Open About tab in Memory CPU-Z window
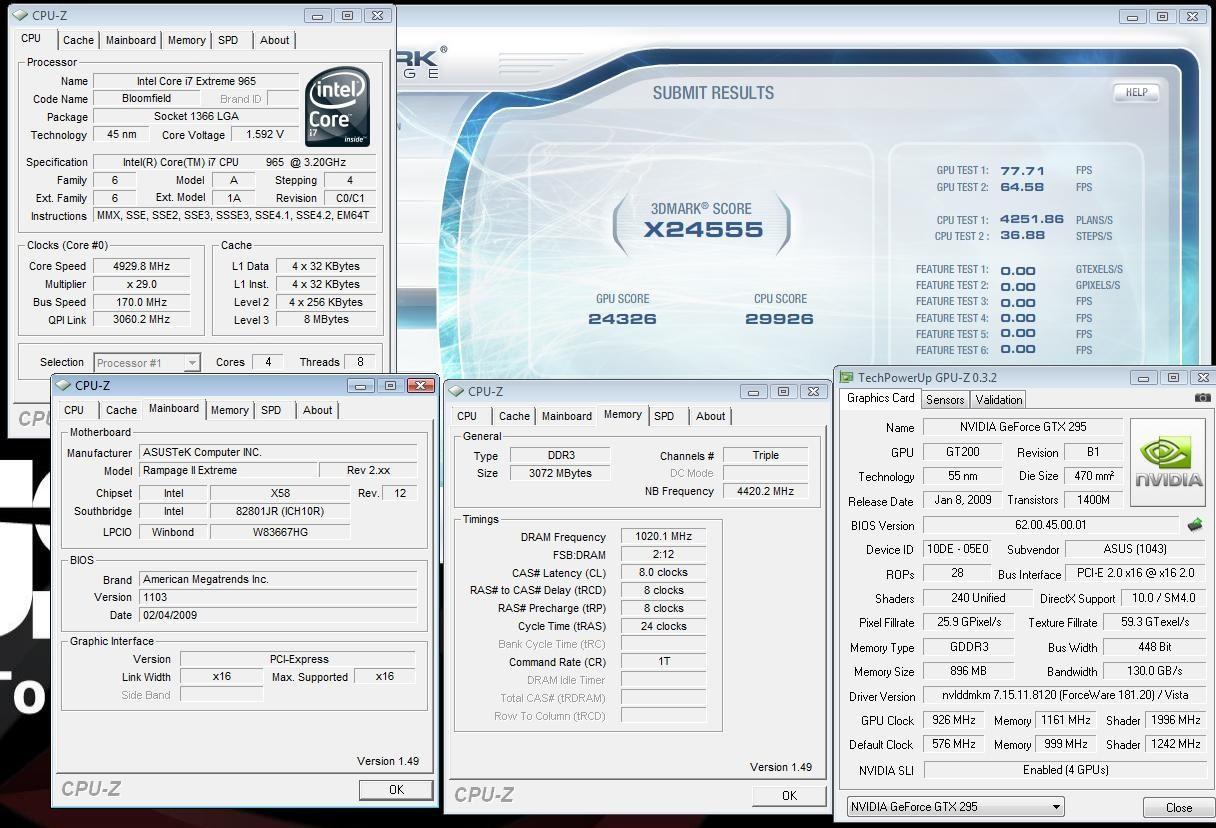This screenshot has height=828, width=1216. pos(710,416)
